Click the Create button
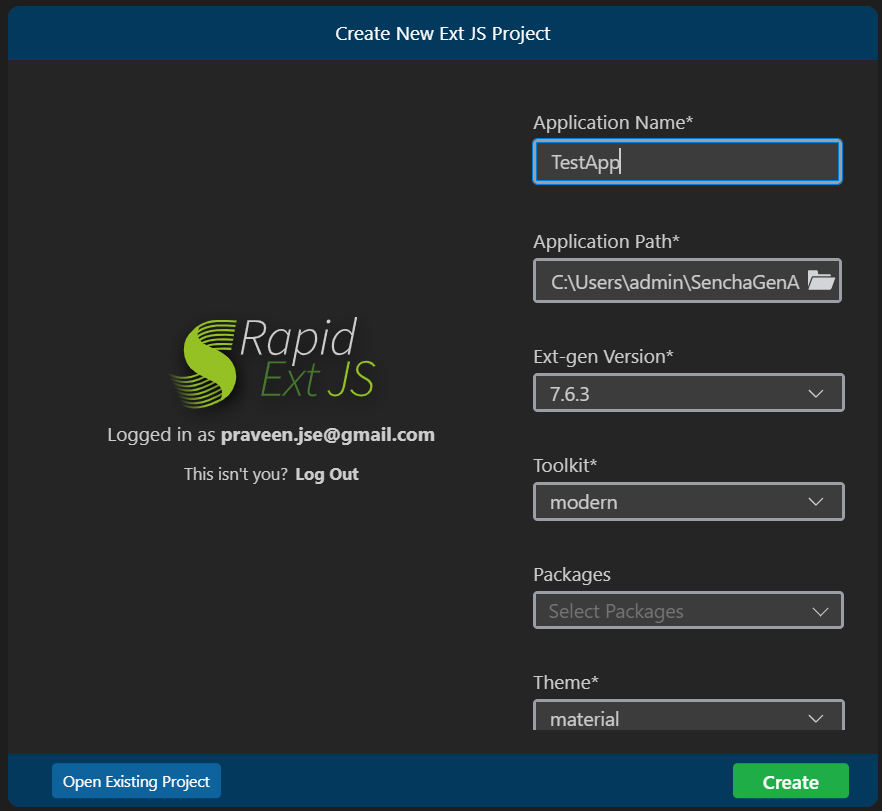Viewport: 882px width, 811px height. [790, 781]
